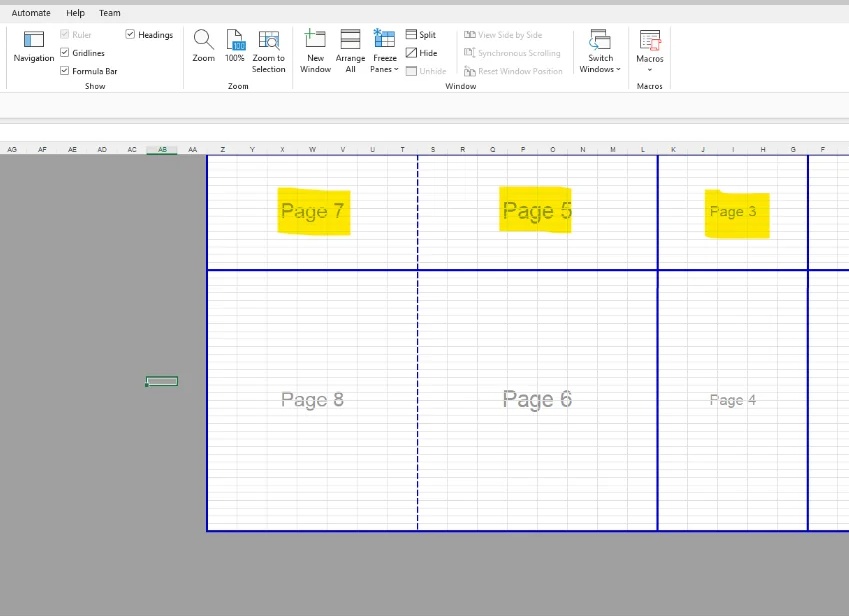
Task: Toggle the Gridlines checkbox
Action: (64, 53)
